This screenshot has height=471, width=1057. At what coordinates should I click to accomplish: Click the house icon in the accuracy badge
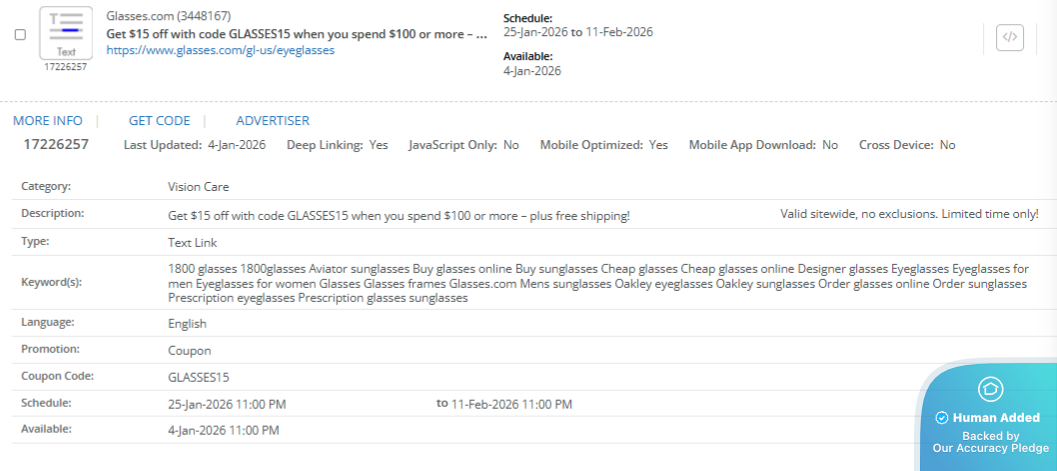(x=990, y=389)
